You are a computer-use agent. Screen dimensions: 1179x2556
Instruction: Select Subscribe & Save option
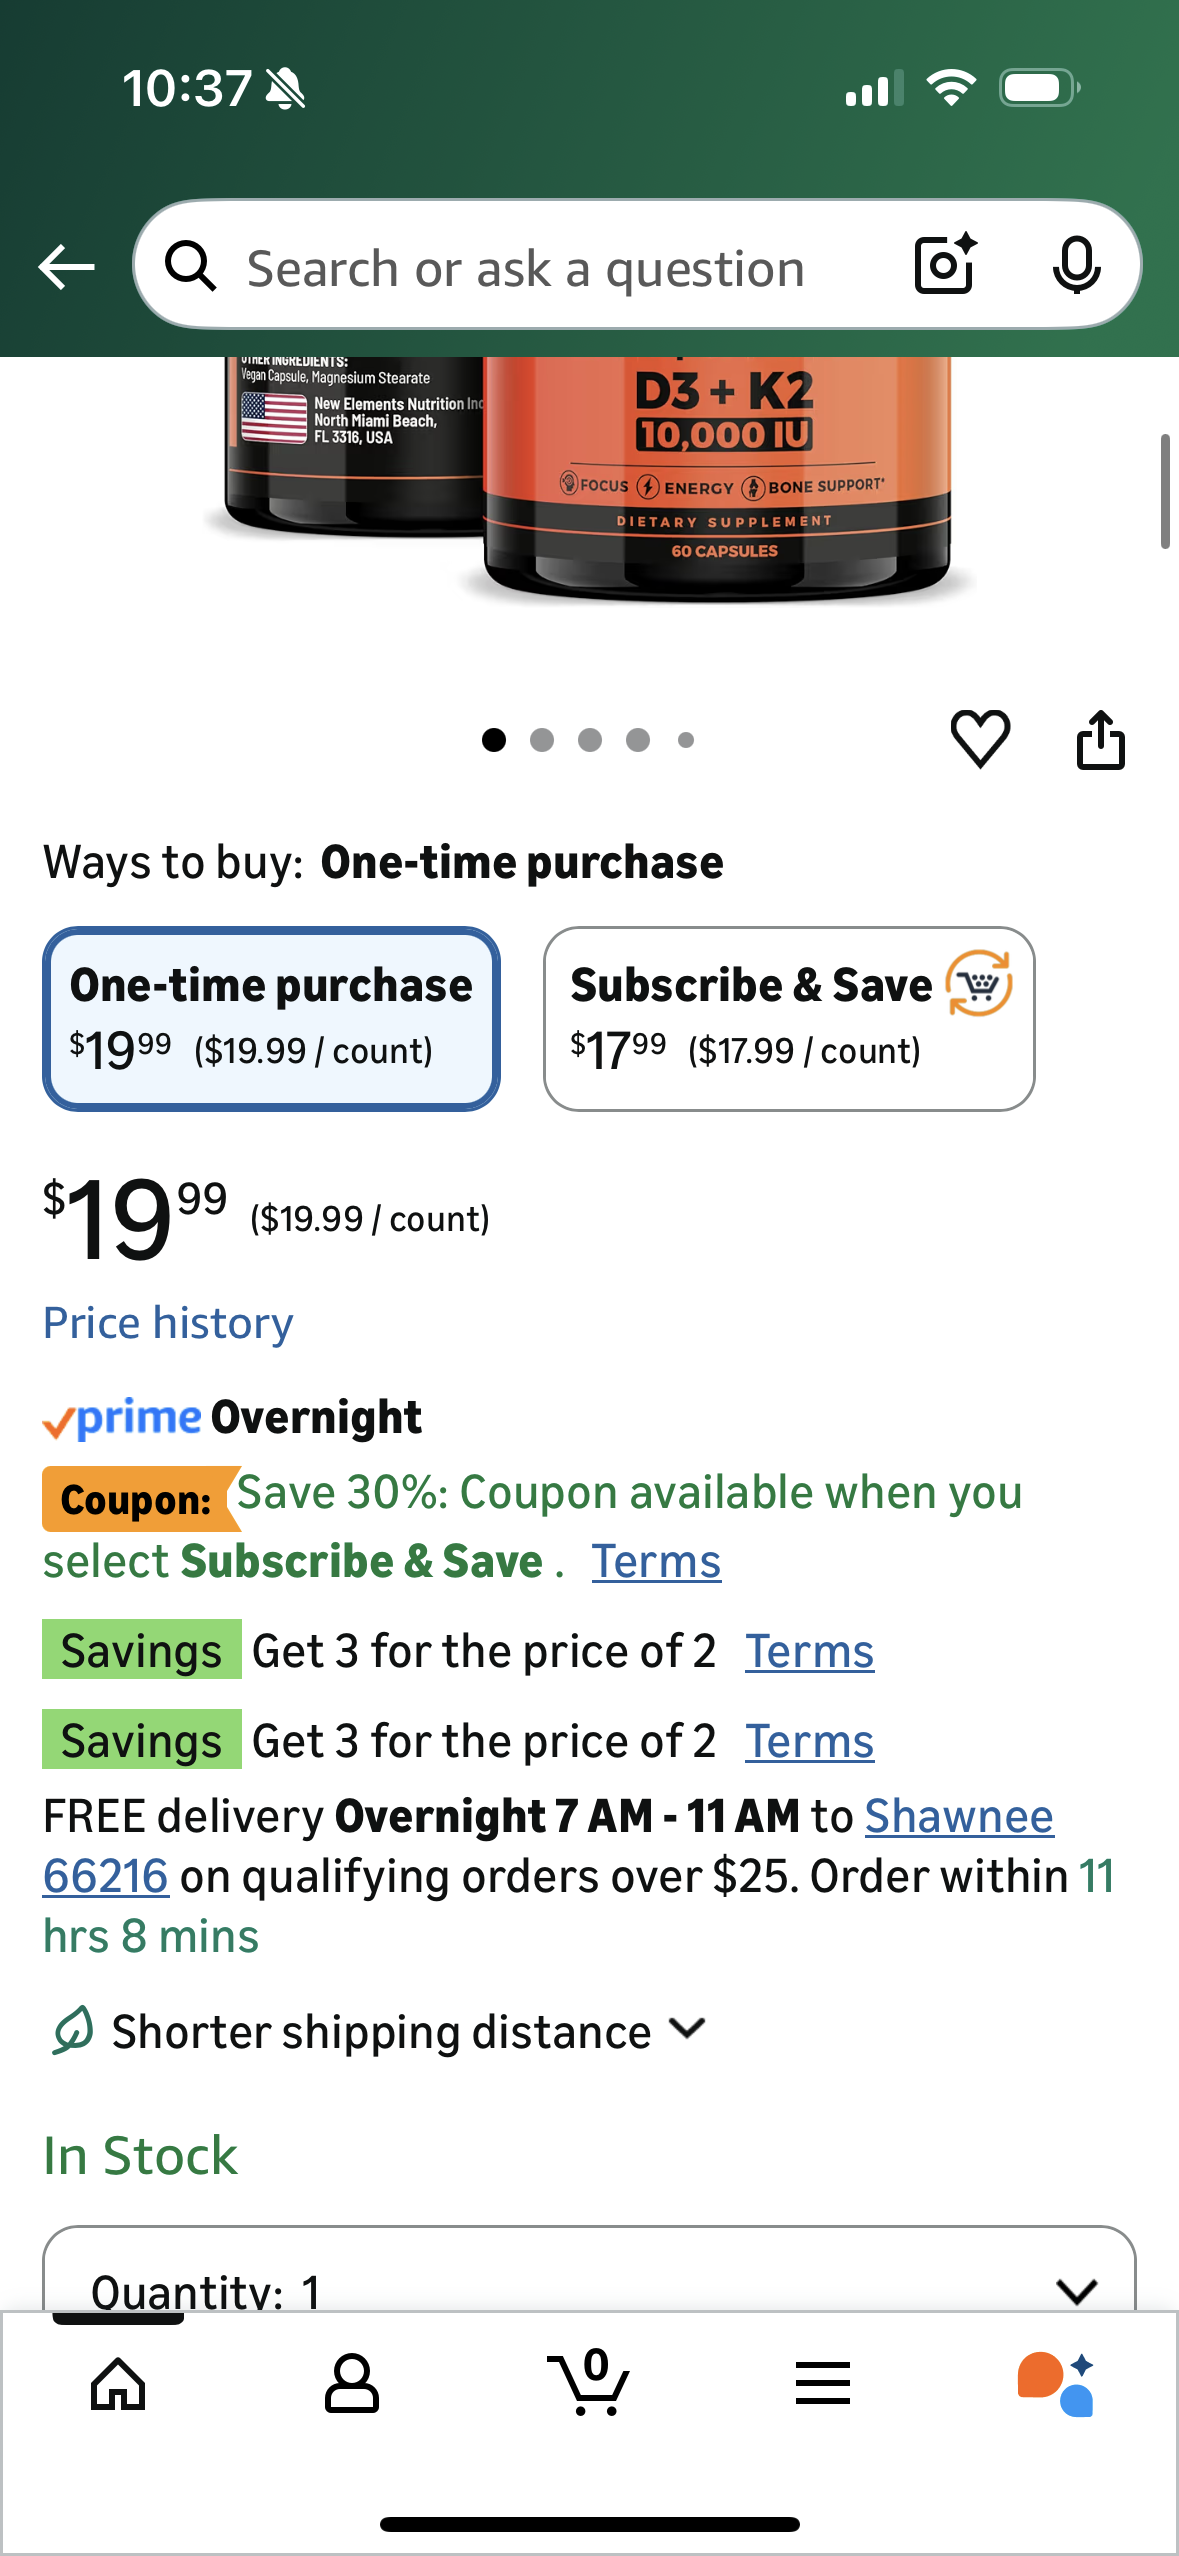pyautogui.click(x=789, y=1018)
